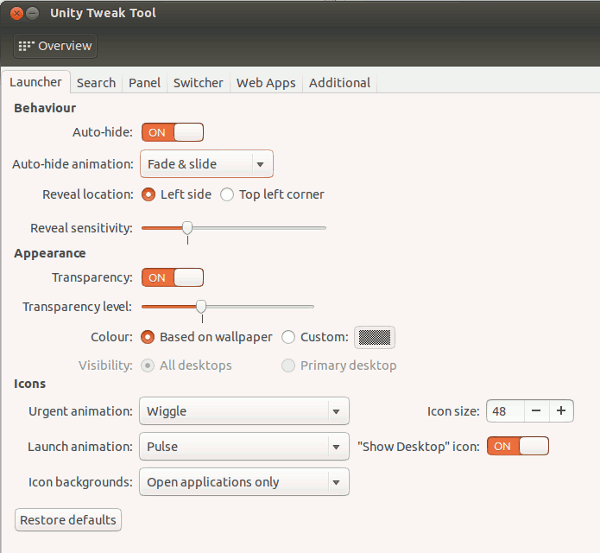
Task: Open the custom colour swatch picker
Action: click(375, 338)
